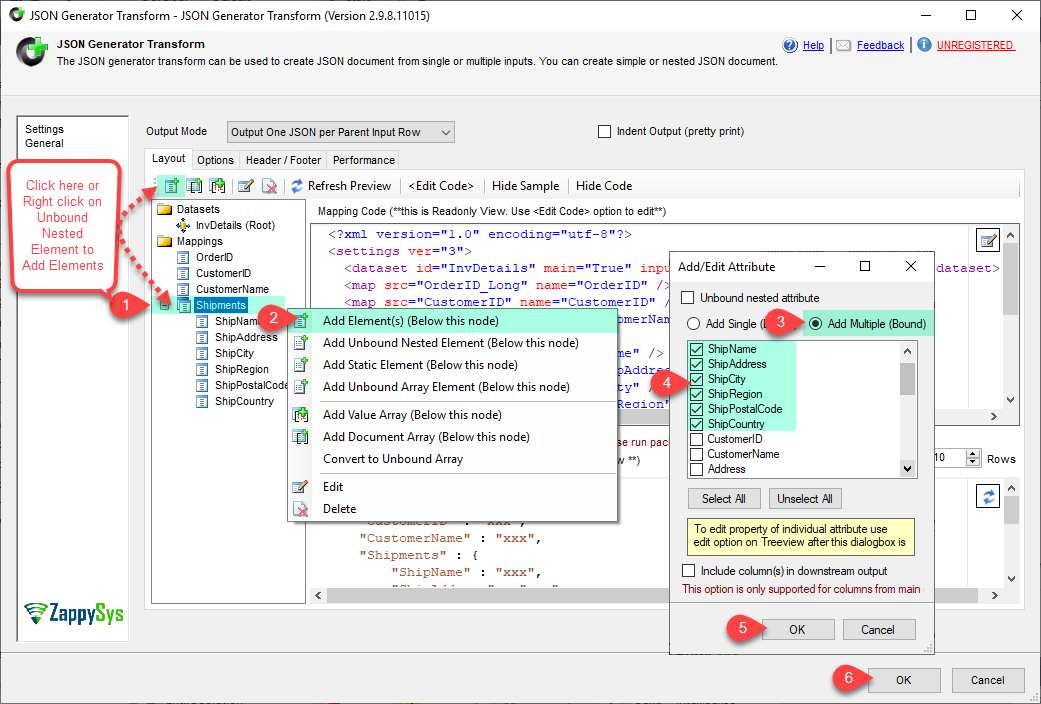Image resolution: width=1041 pixels, height=704 pixels.
Task: Click the ShipRegion node icon
Action: click(x=202, y=369)
